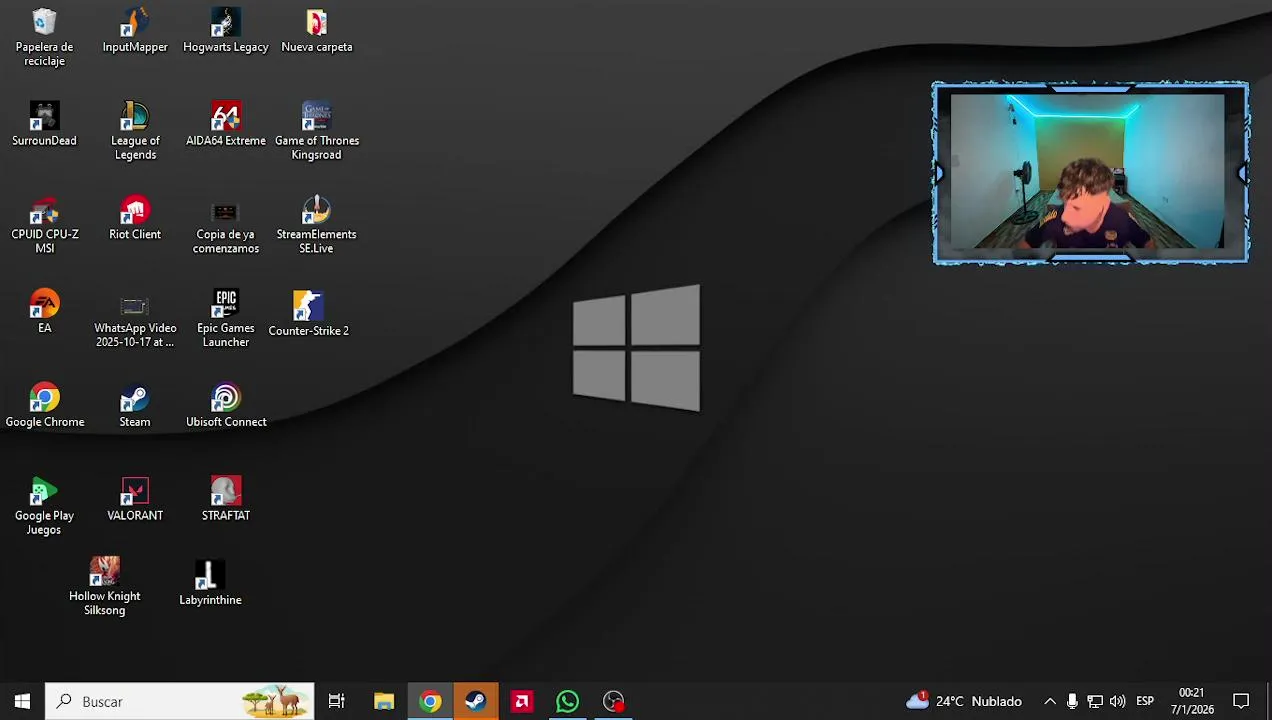The image size is (1272, 720).
Task: Select the League of Legends shortcut
Action: point(135,131)
